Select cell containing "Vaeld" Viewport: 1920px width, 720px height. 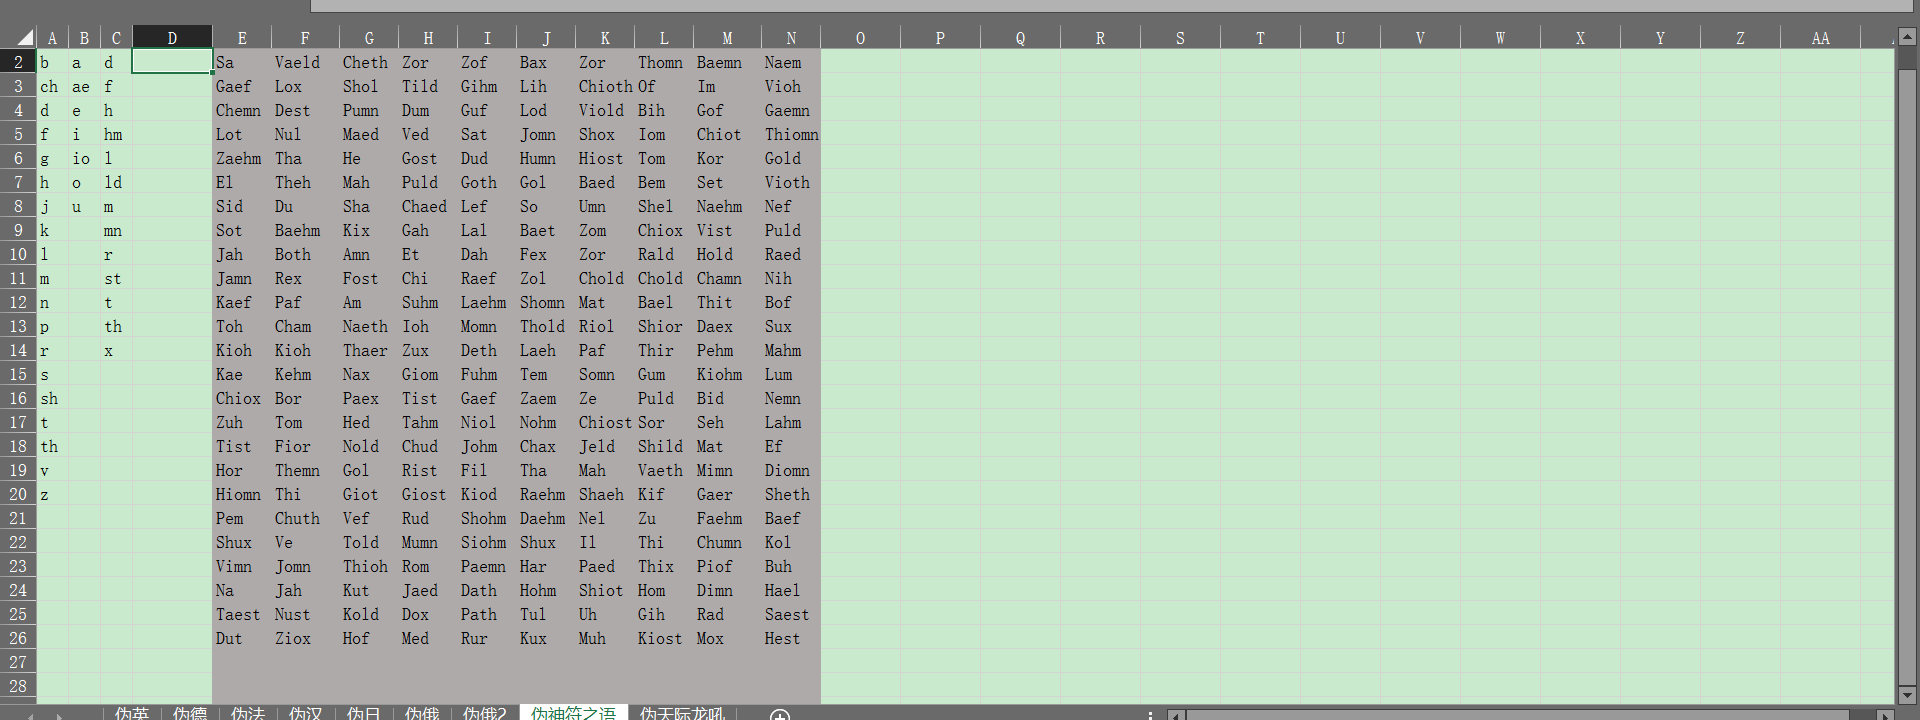pos(306,62)
